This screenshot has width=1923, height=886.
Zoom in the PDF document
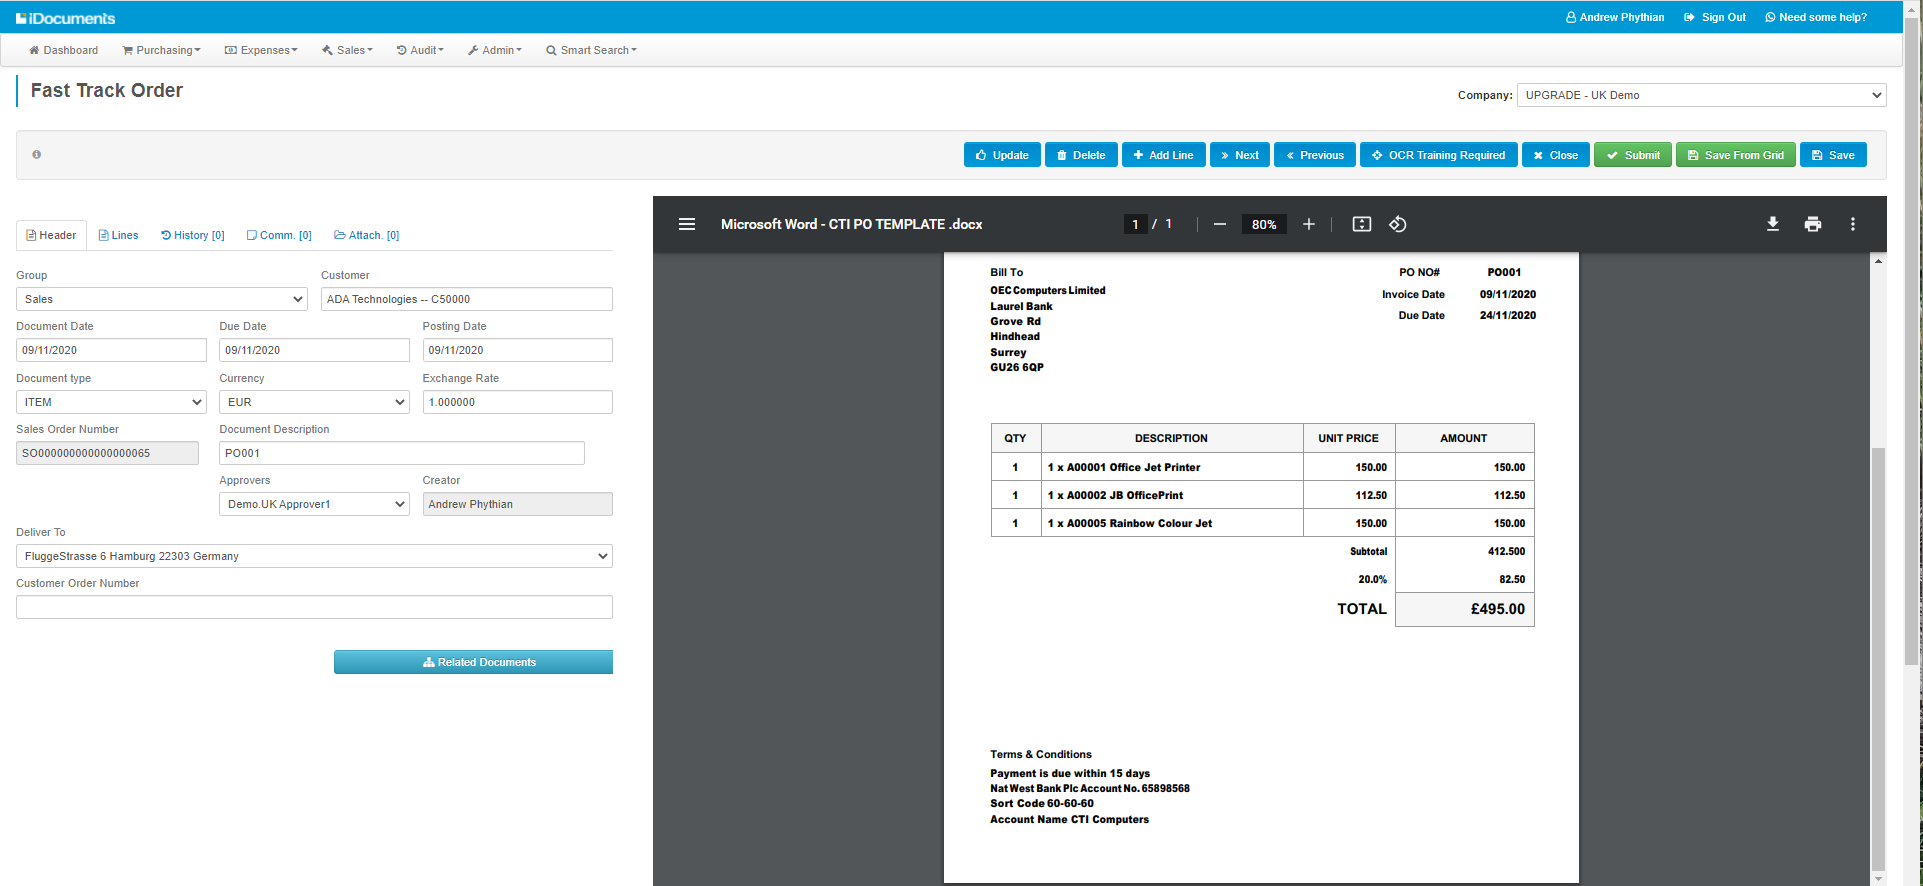[x=1308, y=224]
